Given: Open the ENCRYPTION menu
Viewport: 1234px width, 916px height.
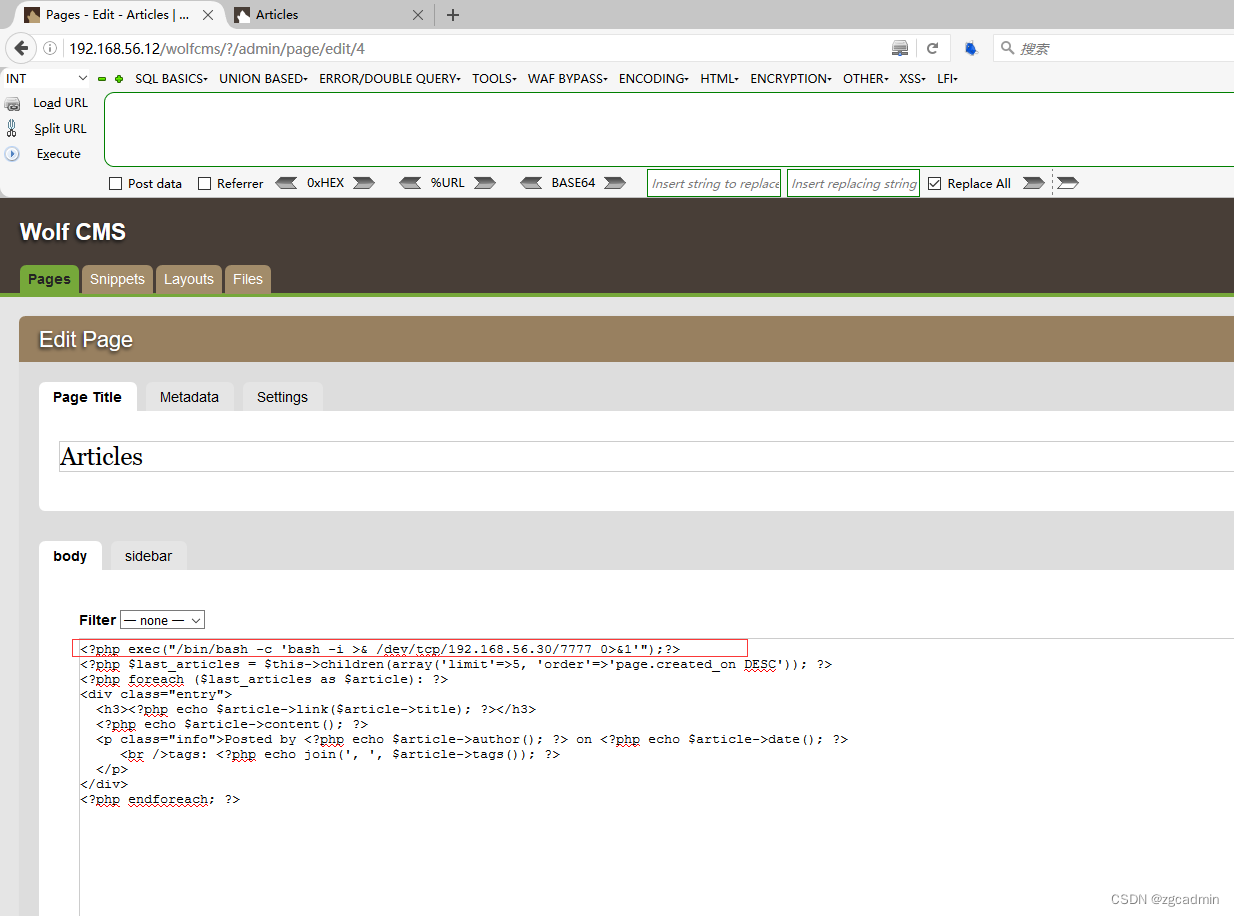Looking at the screenshot, I should [791, 79].
